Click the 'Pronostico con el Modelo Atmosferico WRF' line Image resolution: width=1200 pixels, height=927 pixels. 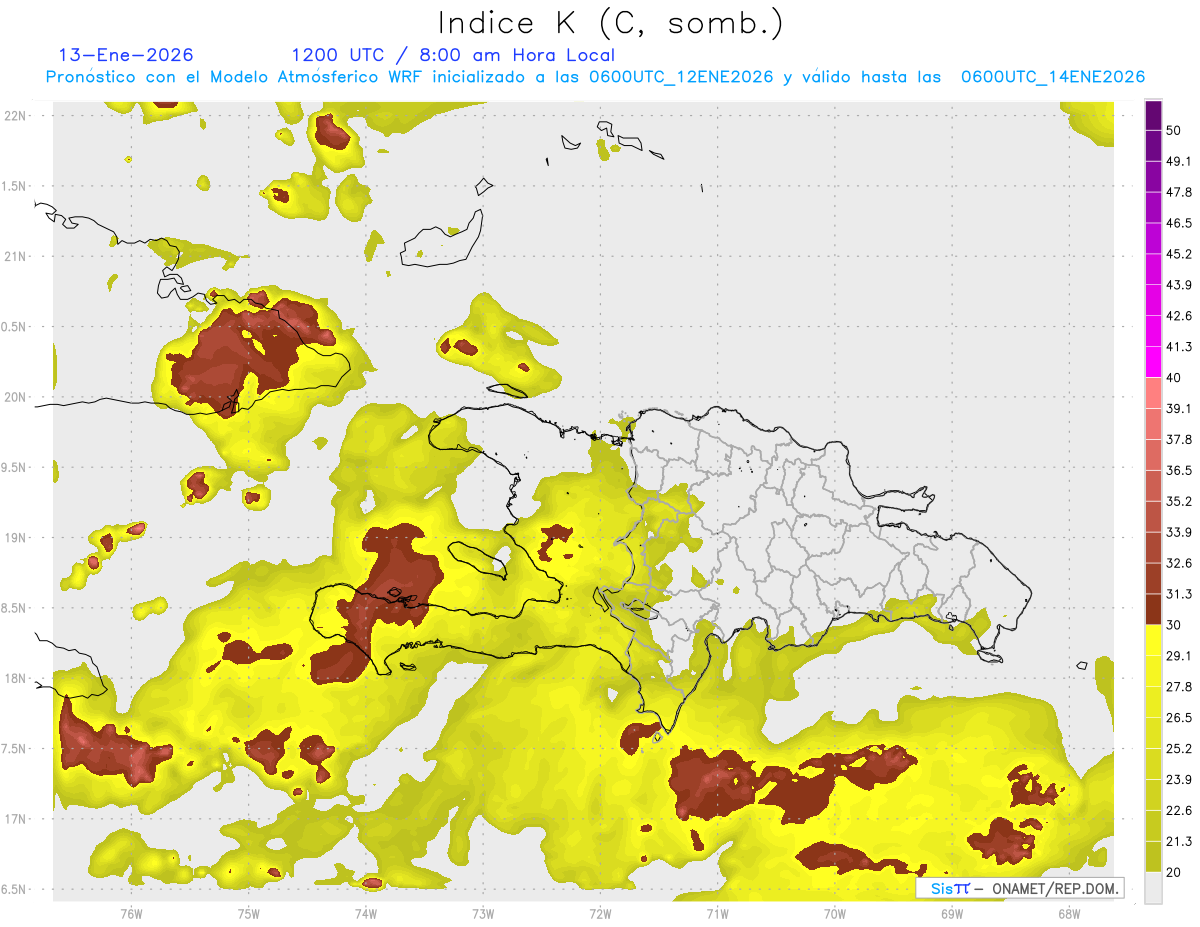click(x=596, y=77)
